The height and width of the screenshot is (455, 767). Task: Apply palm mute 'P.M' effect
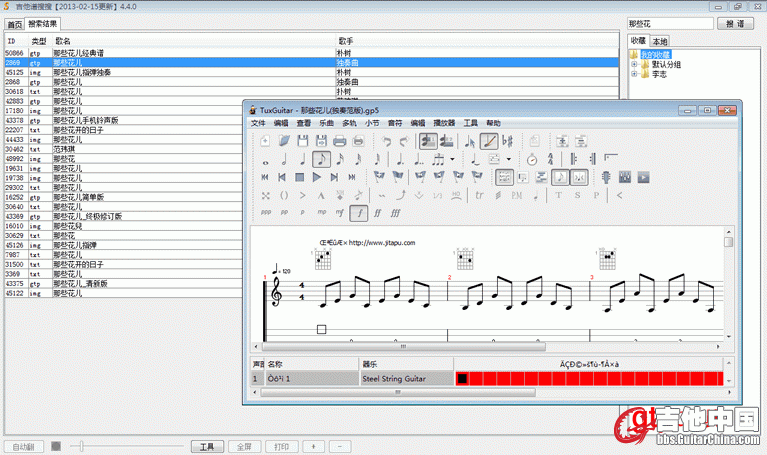tap(517, 195)
